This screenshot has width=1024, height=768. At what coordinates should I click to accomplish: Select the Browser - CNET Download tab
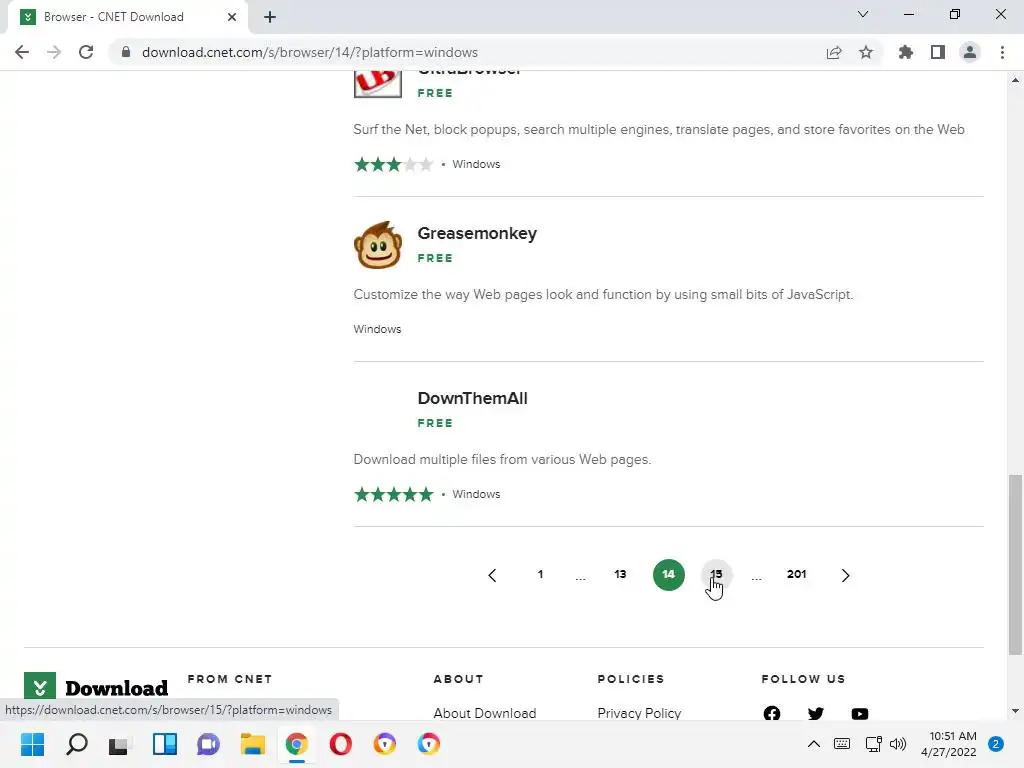tap(127, 17)
